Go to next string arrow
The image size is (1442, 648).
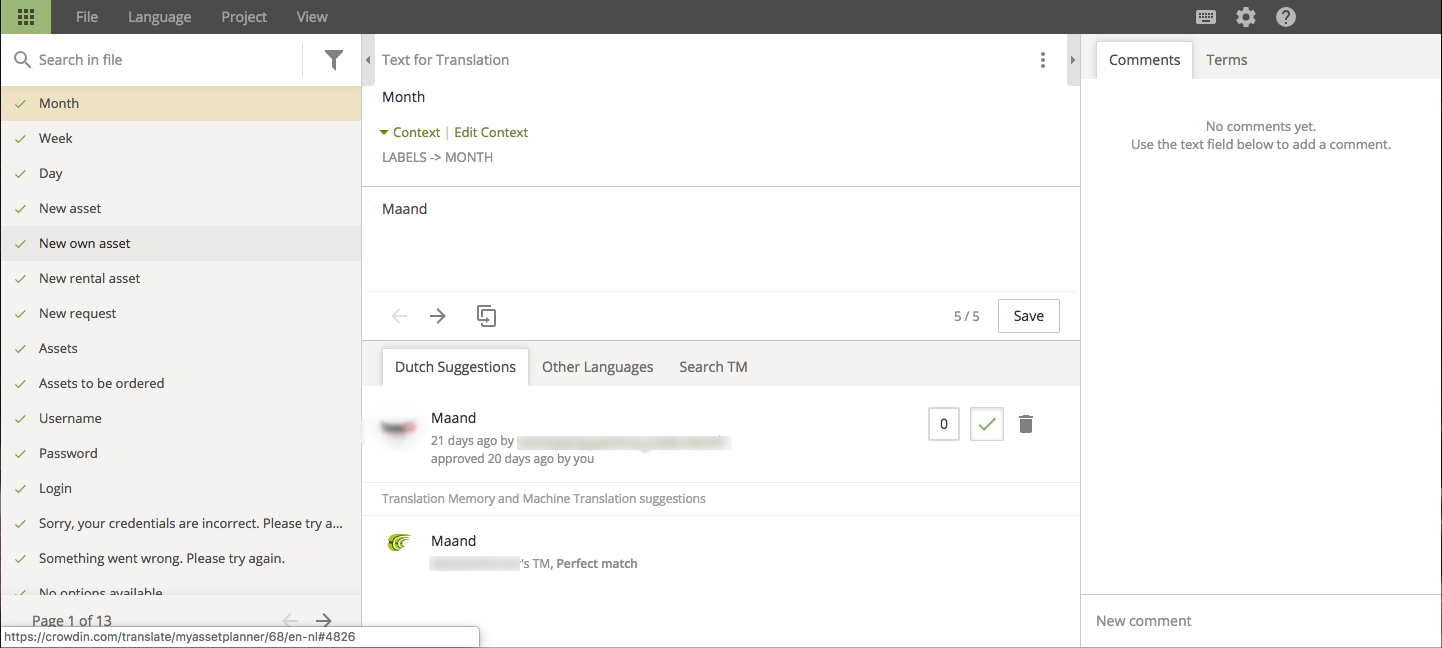point(438,316)
